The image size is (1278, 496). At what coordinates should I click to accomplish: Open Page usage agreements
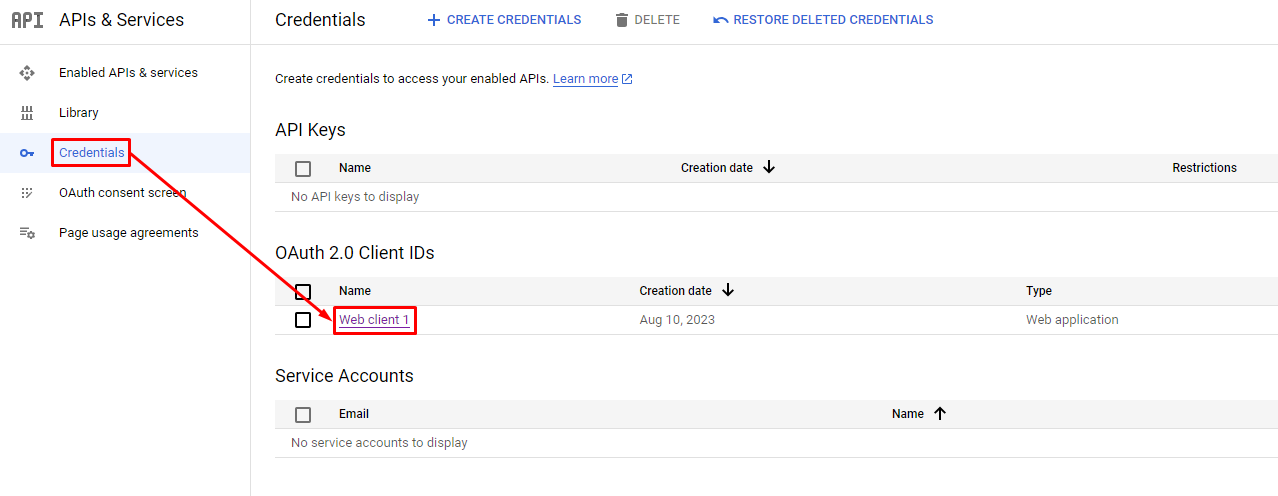click(x=128, y=233)
